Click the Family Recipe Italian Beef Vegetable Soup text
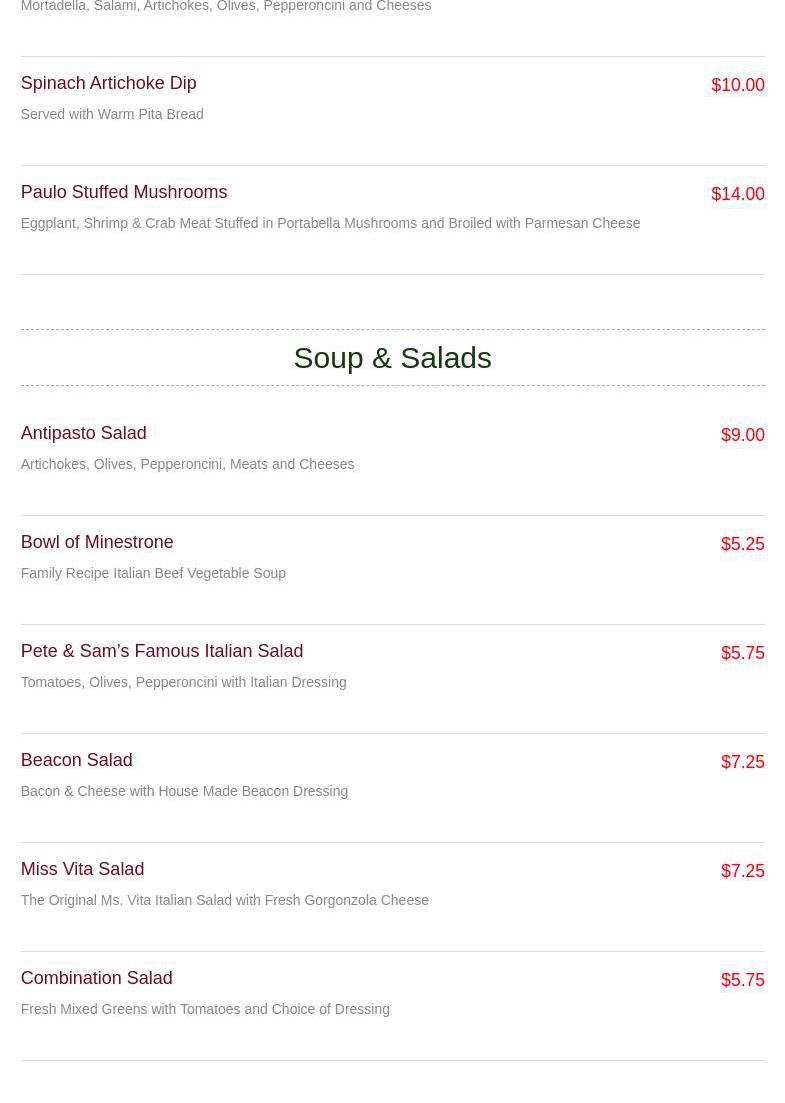The height and width of the screenshot is (1103, 785). click(x=153, y=573)
